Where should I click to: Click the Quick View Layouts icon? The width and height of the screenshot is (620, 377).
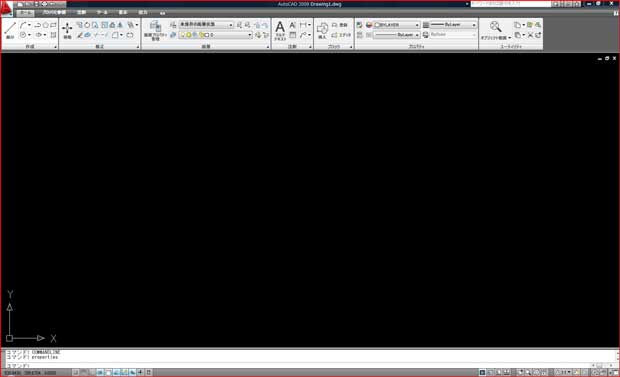(498, 372)
